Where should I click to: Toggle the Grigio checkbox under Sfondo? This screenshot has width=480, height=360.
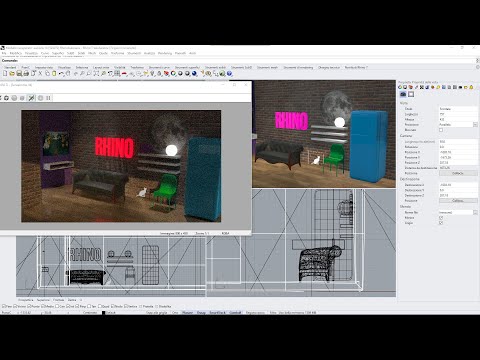(x=441, y=223)
